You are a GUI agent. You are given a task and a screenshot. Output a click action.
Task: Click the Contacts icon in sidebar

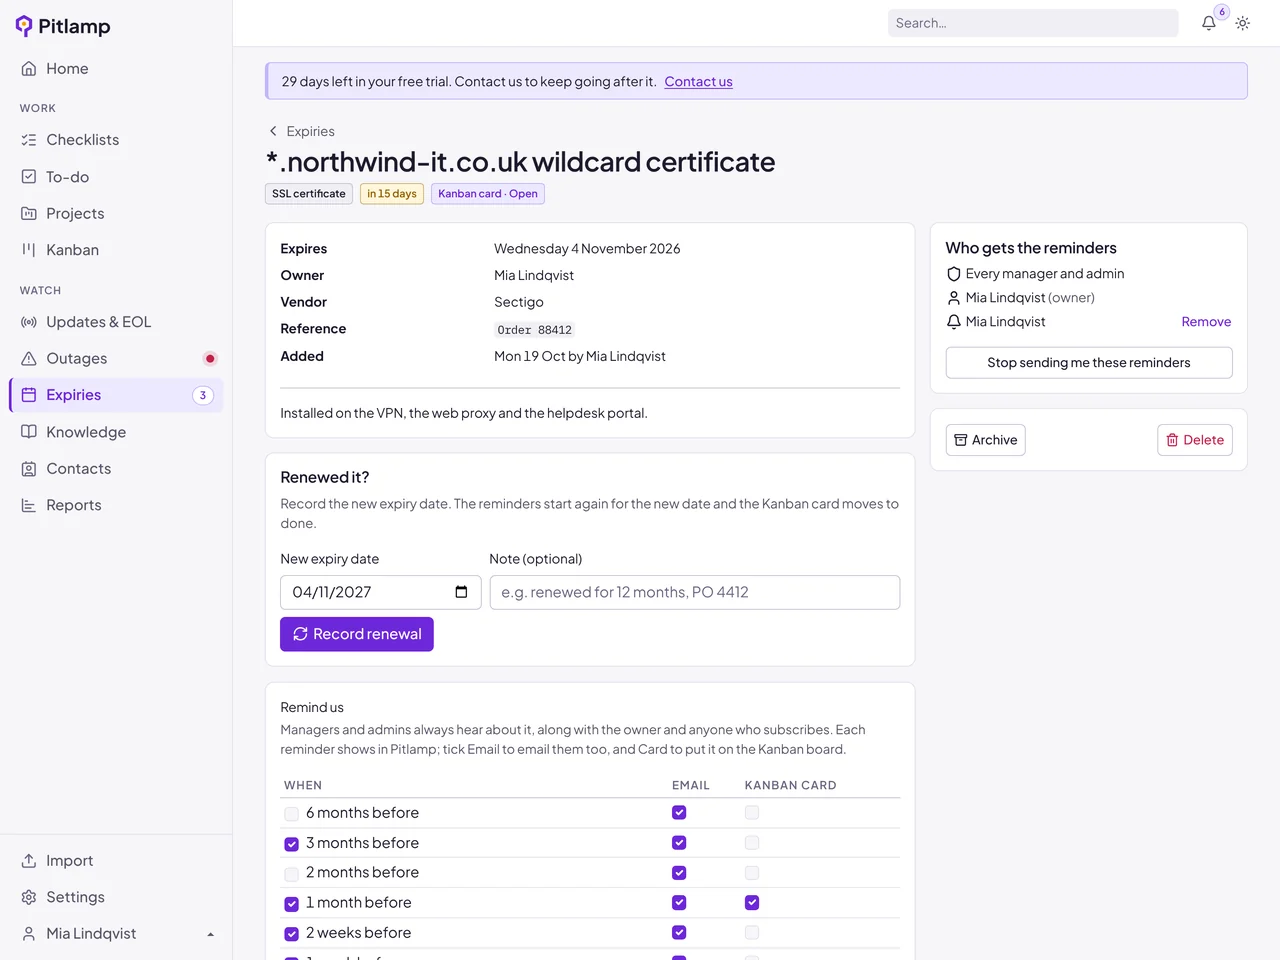tap(29, 469)
